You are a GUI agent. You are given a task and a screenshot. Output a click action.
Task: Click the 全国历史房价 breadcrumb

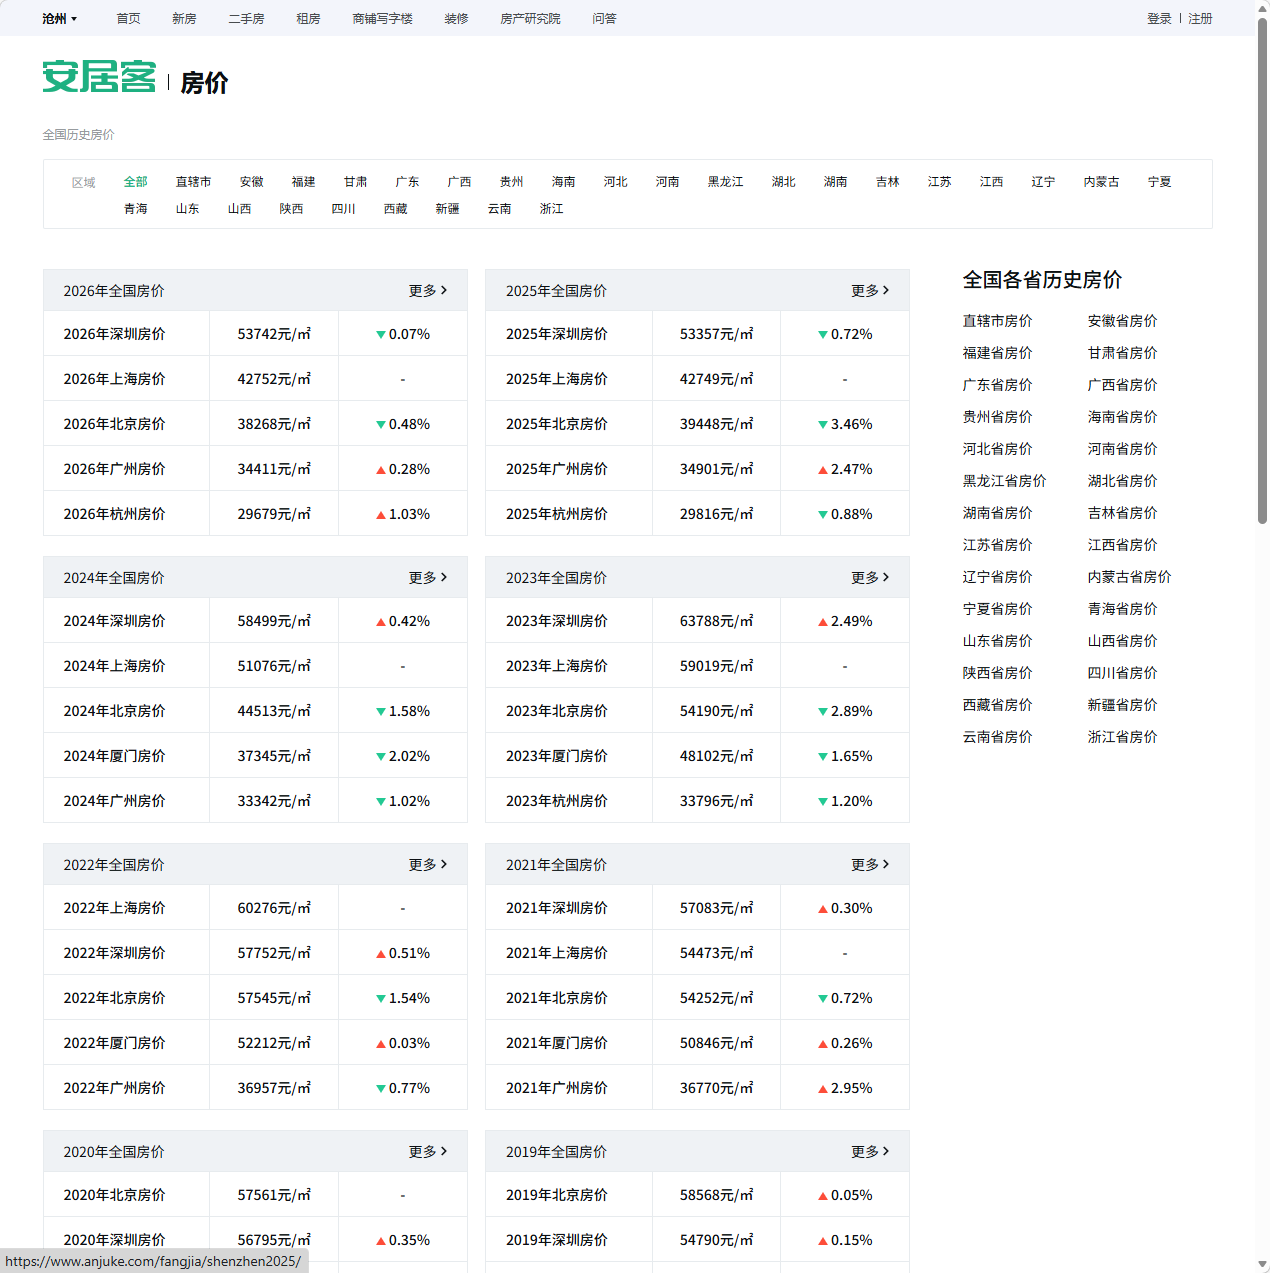(78, 135)
